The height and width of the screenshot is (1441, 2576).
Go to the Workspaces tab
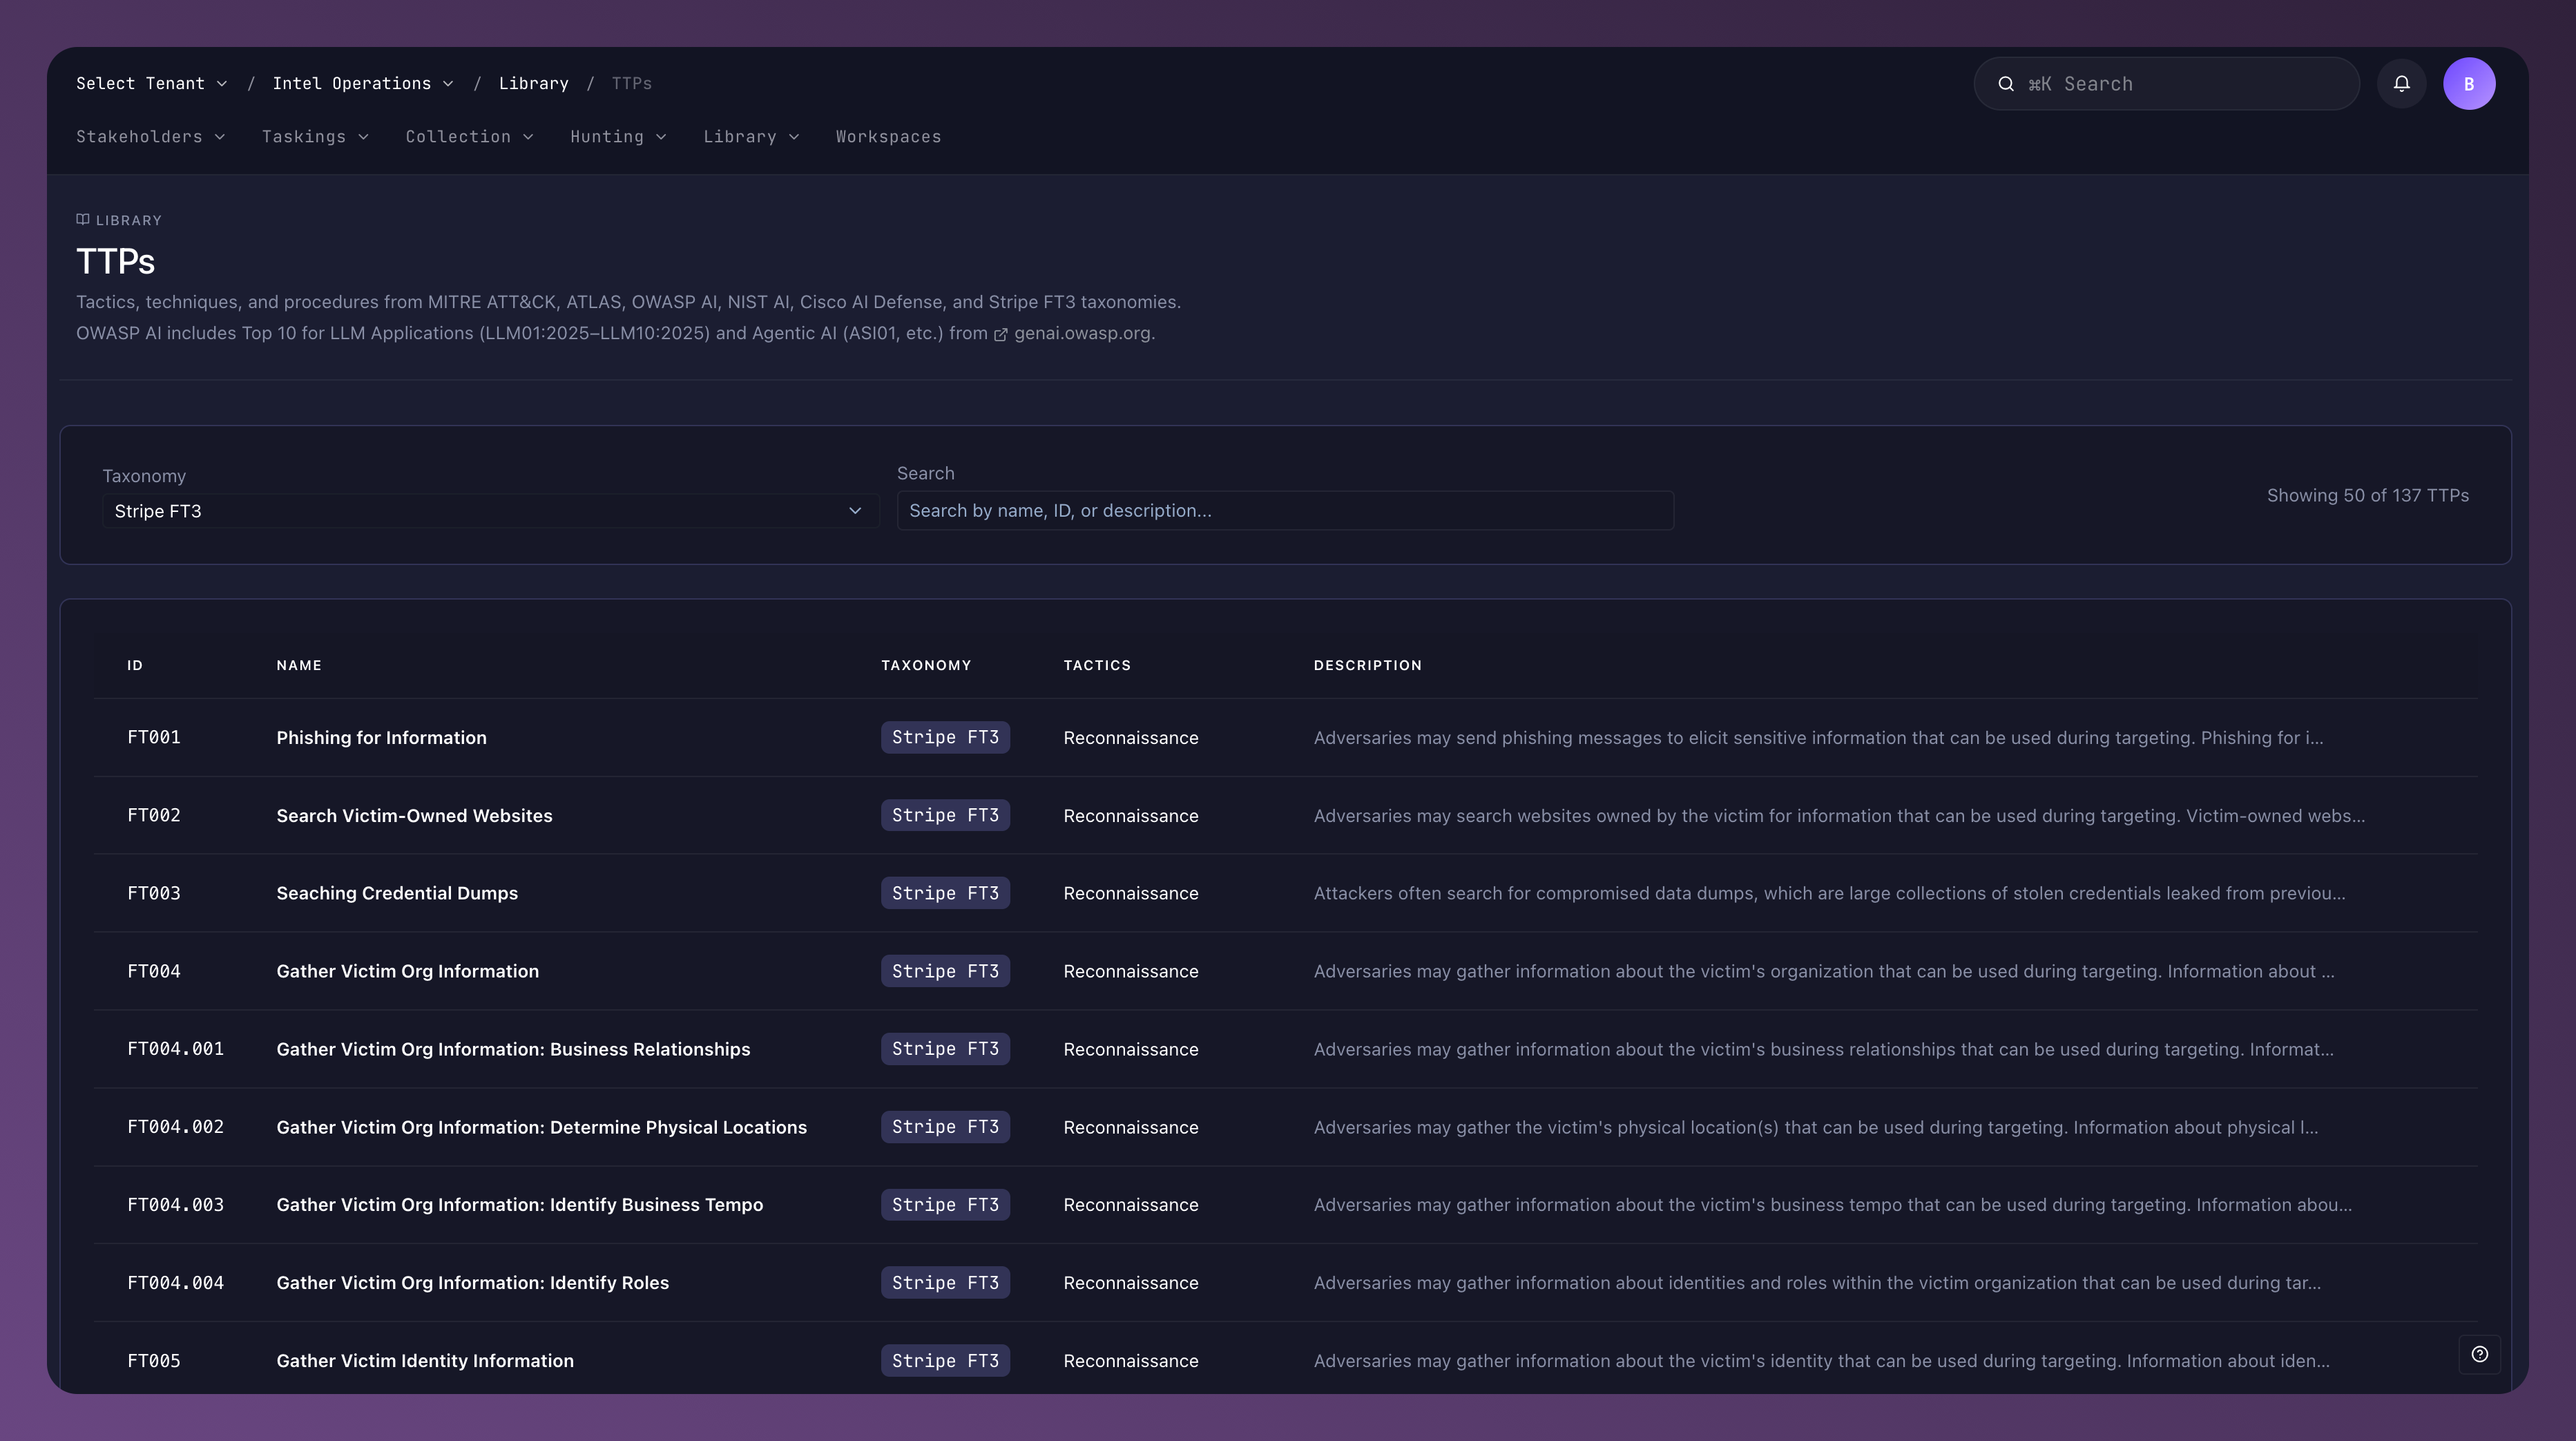(888, 137)
